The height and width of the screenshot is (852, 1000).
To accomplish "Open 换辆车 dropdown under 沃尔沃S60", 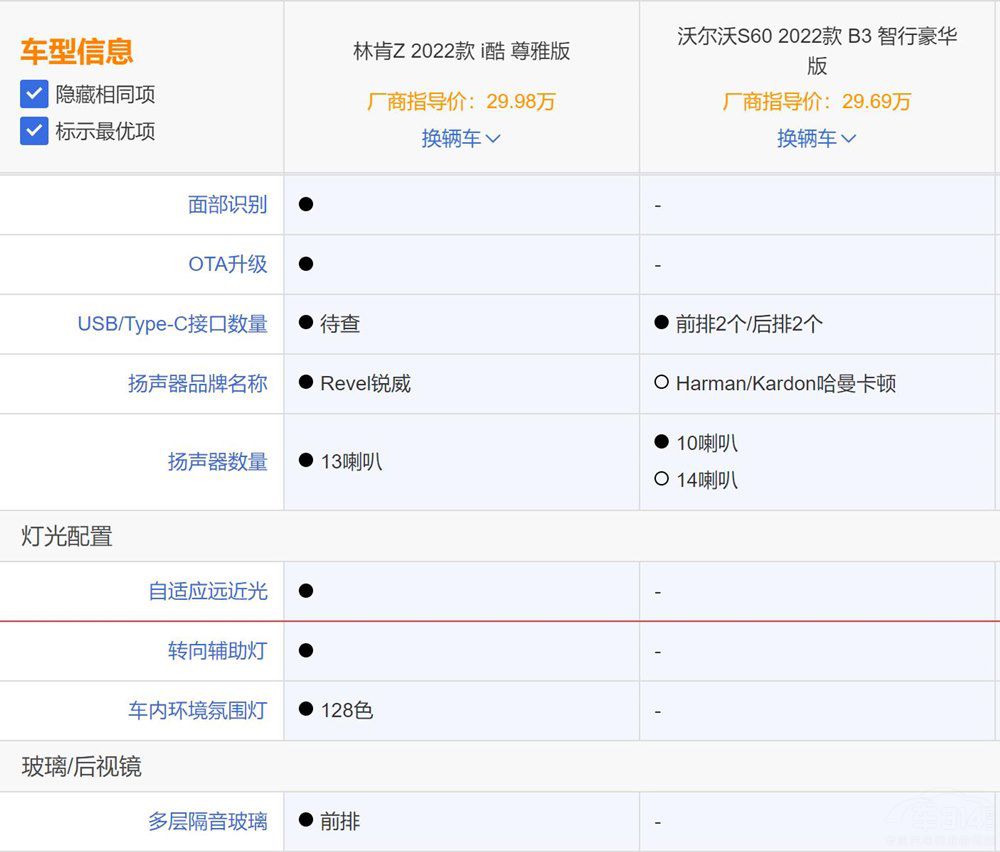I will click(x=816, y=138).
